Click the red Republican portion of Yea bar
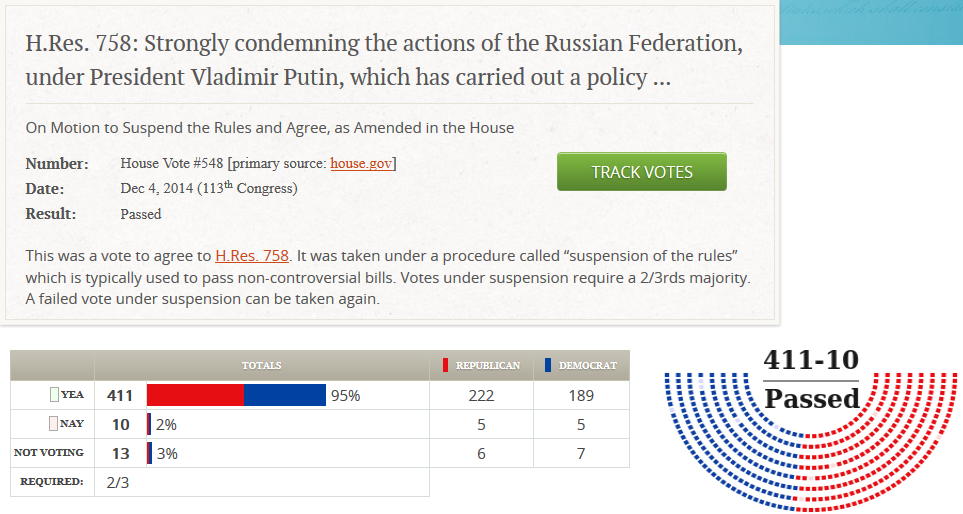The height and width of the screenshot is (514, 963). click(x=195, y=395)
